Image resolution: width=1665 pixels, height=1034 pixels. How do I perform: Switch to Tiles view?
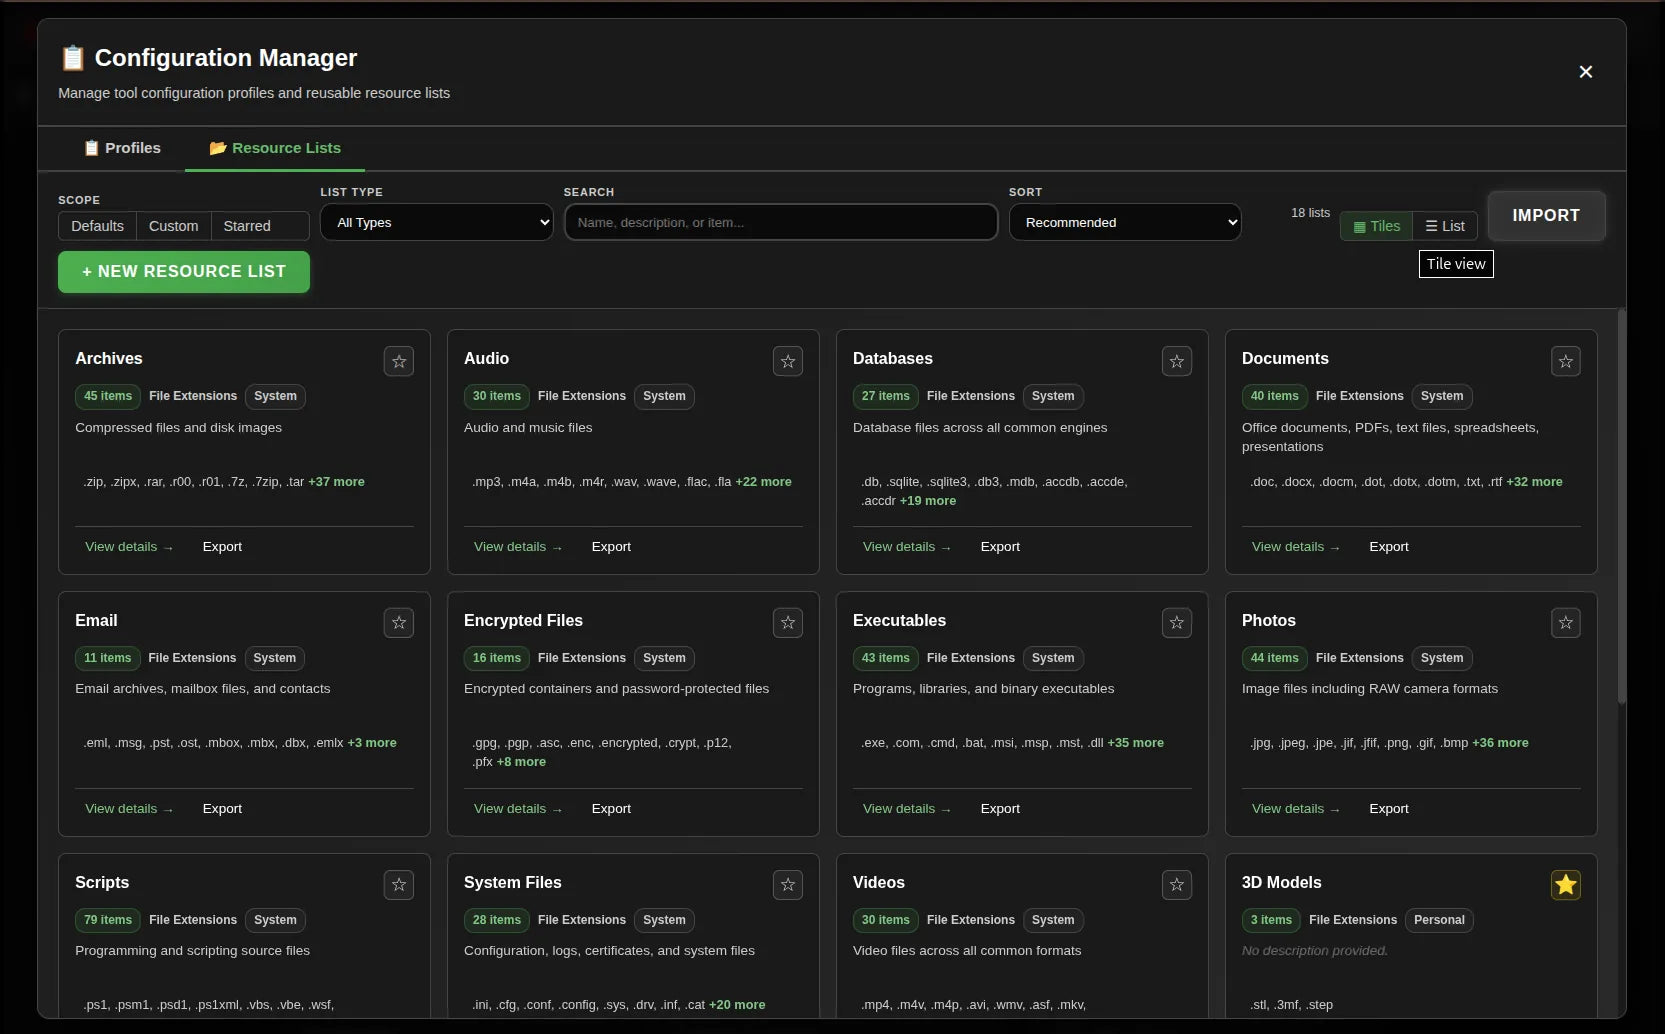click(x=1377, y=226)
